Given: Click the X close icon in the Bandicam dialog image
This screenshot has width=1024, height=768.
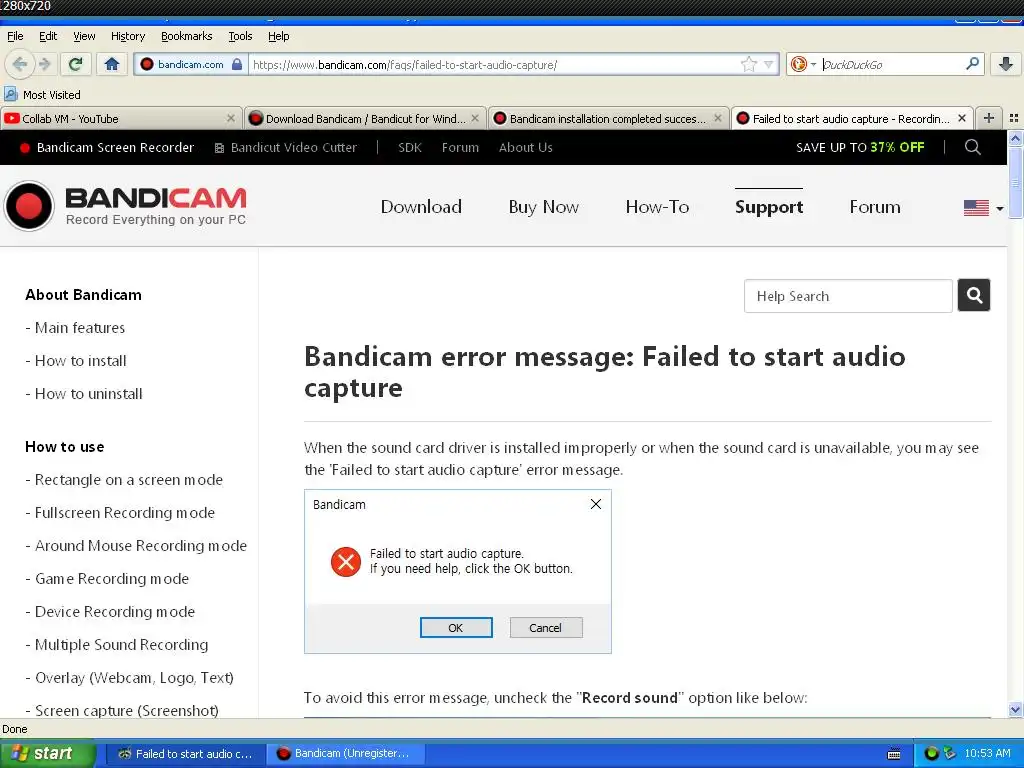Looking at the screenshot, I should tap(596, 504).
